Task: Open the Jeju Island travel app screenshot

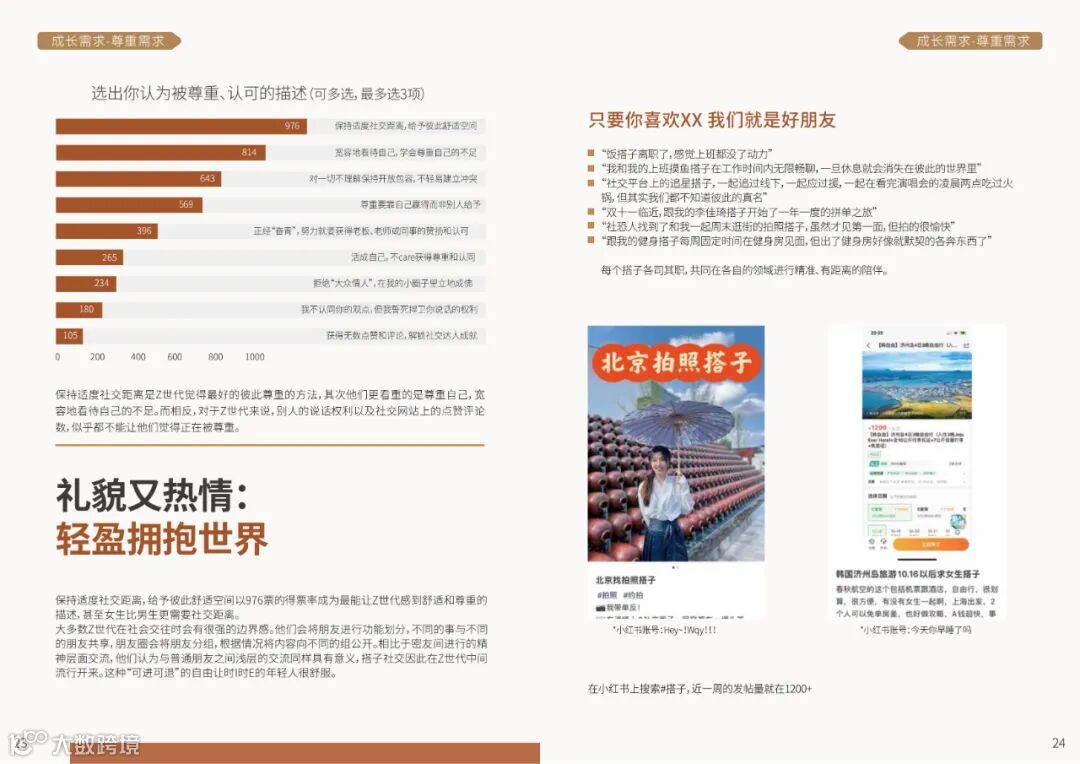Action: [x=917, y=444]
